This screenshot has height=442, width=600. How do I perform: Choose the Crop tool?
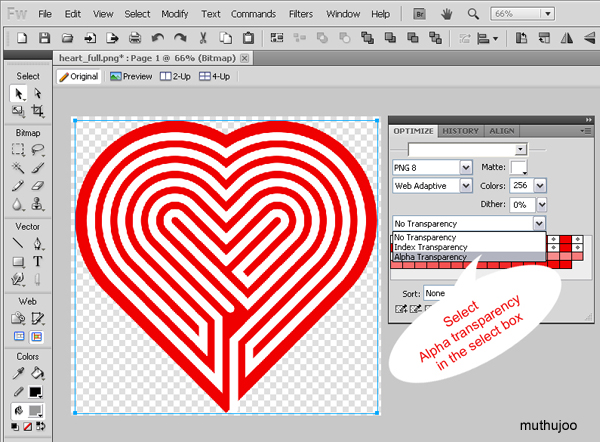(38, 111)
